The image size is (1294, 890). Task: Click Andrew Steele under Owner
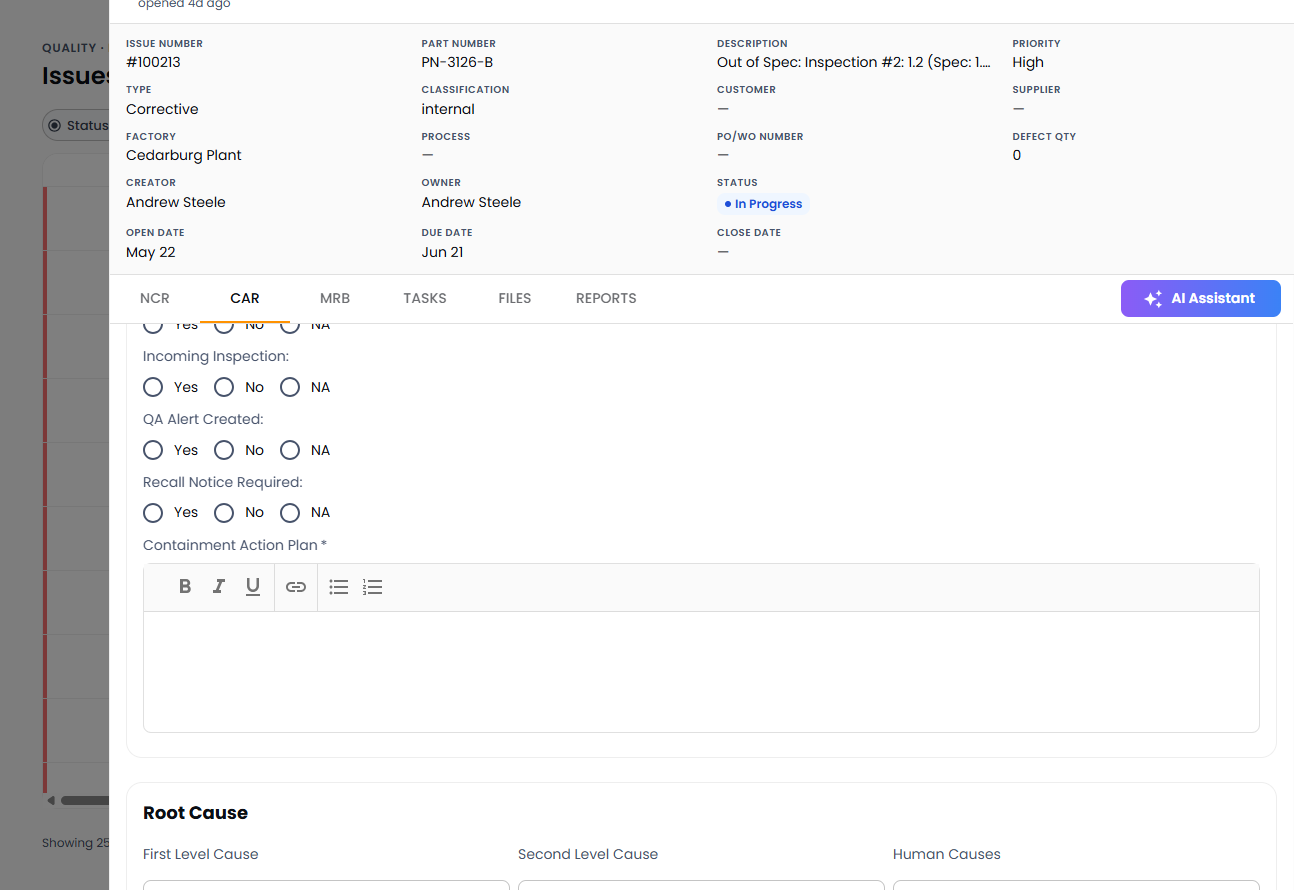pyautogui.click(x=471, y=202)
